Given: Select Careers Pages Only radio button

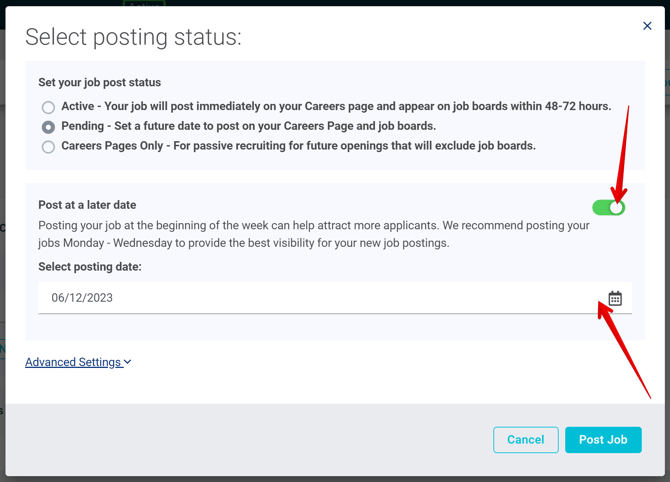Looking at the screenshot, I should [x=48, y=147].
